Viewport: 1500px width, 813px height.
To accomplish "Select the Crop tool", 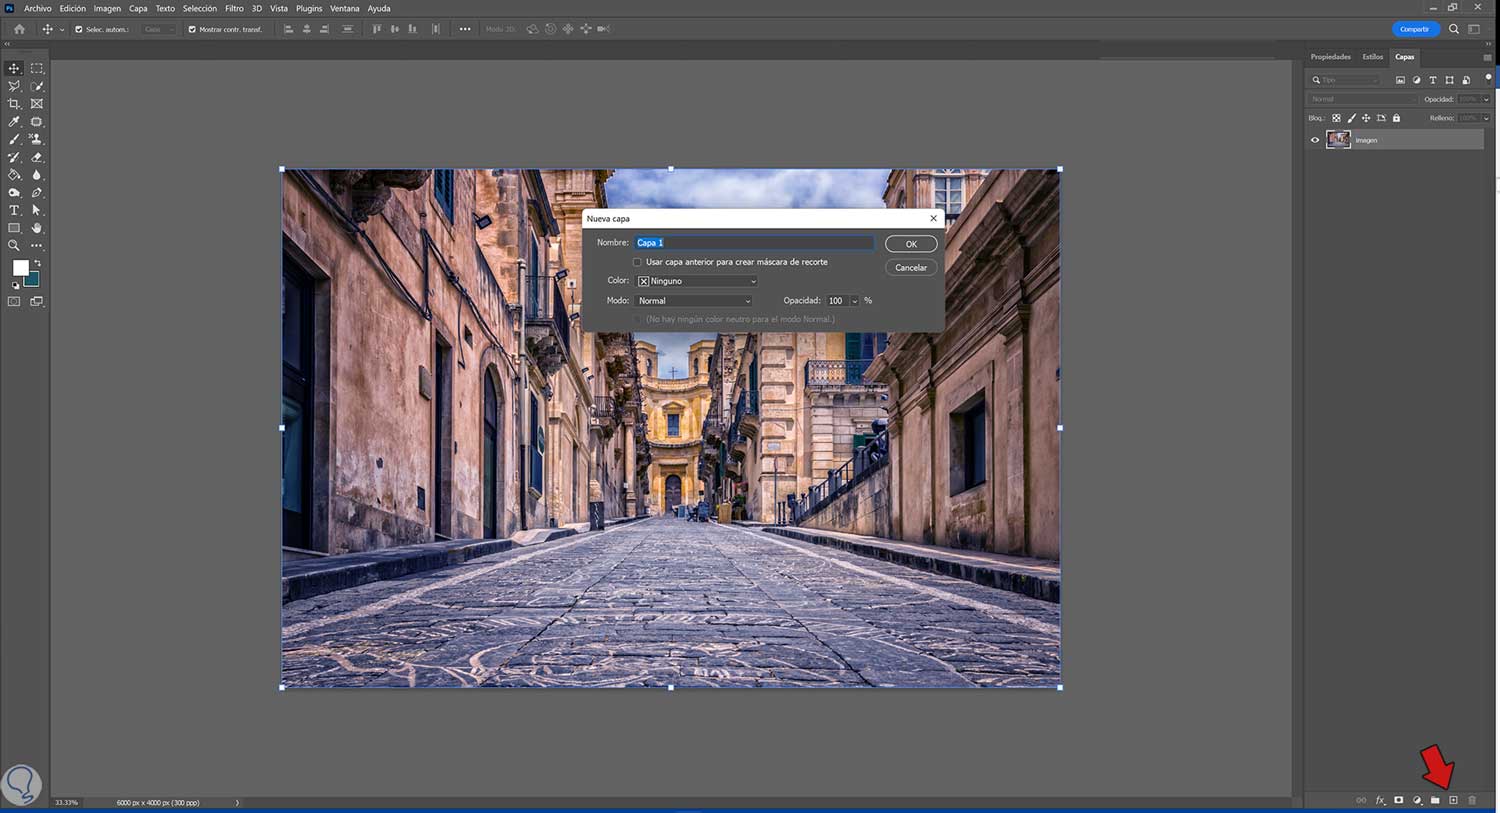I will pos(14,104).
